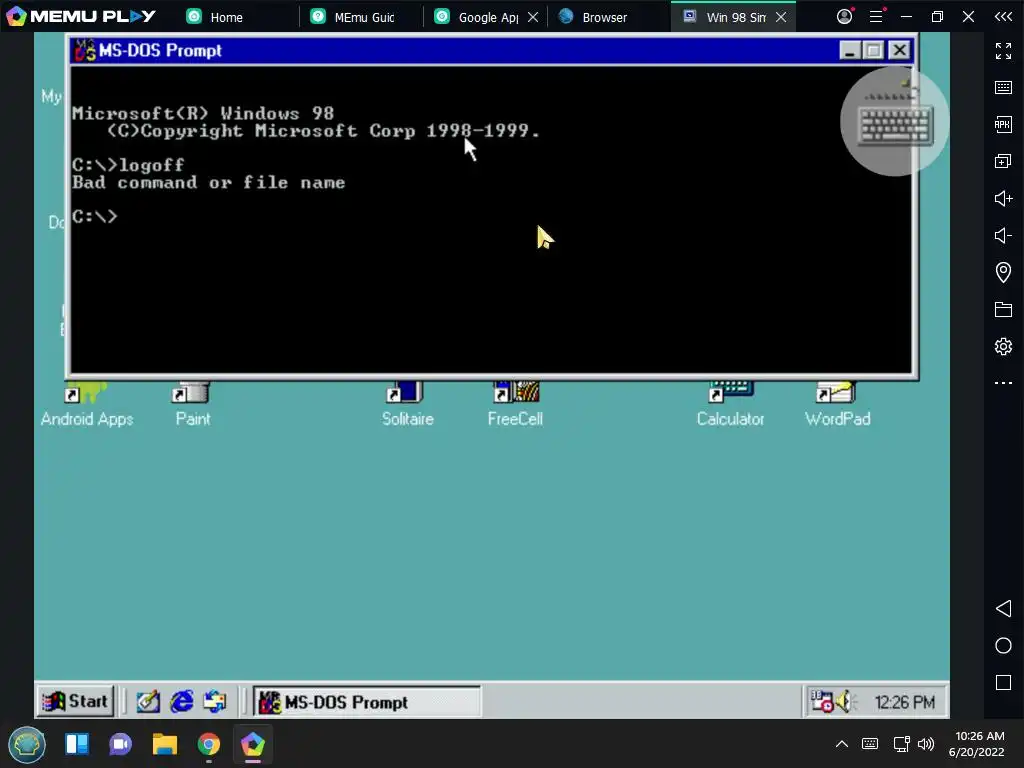Increase volume with the speaker plus icon
The height and width of the screenshot is (768, 1024).
[x=1003, y=198]
